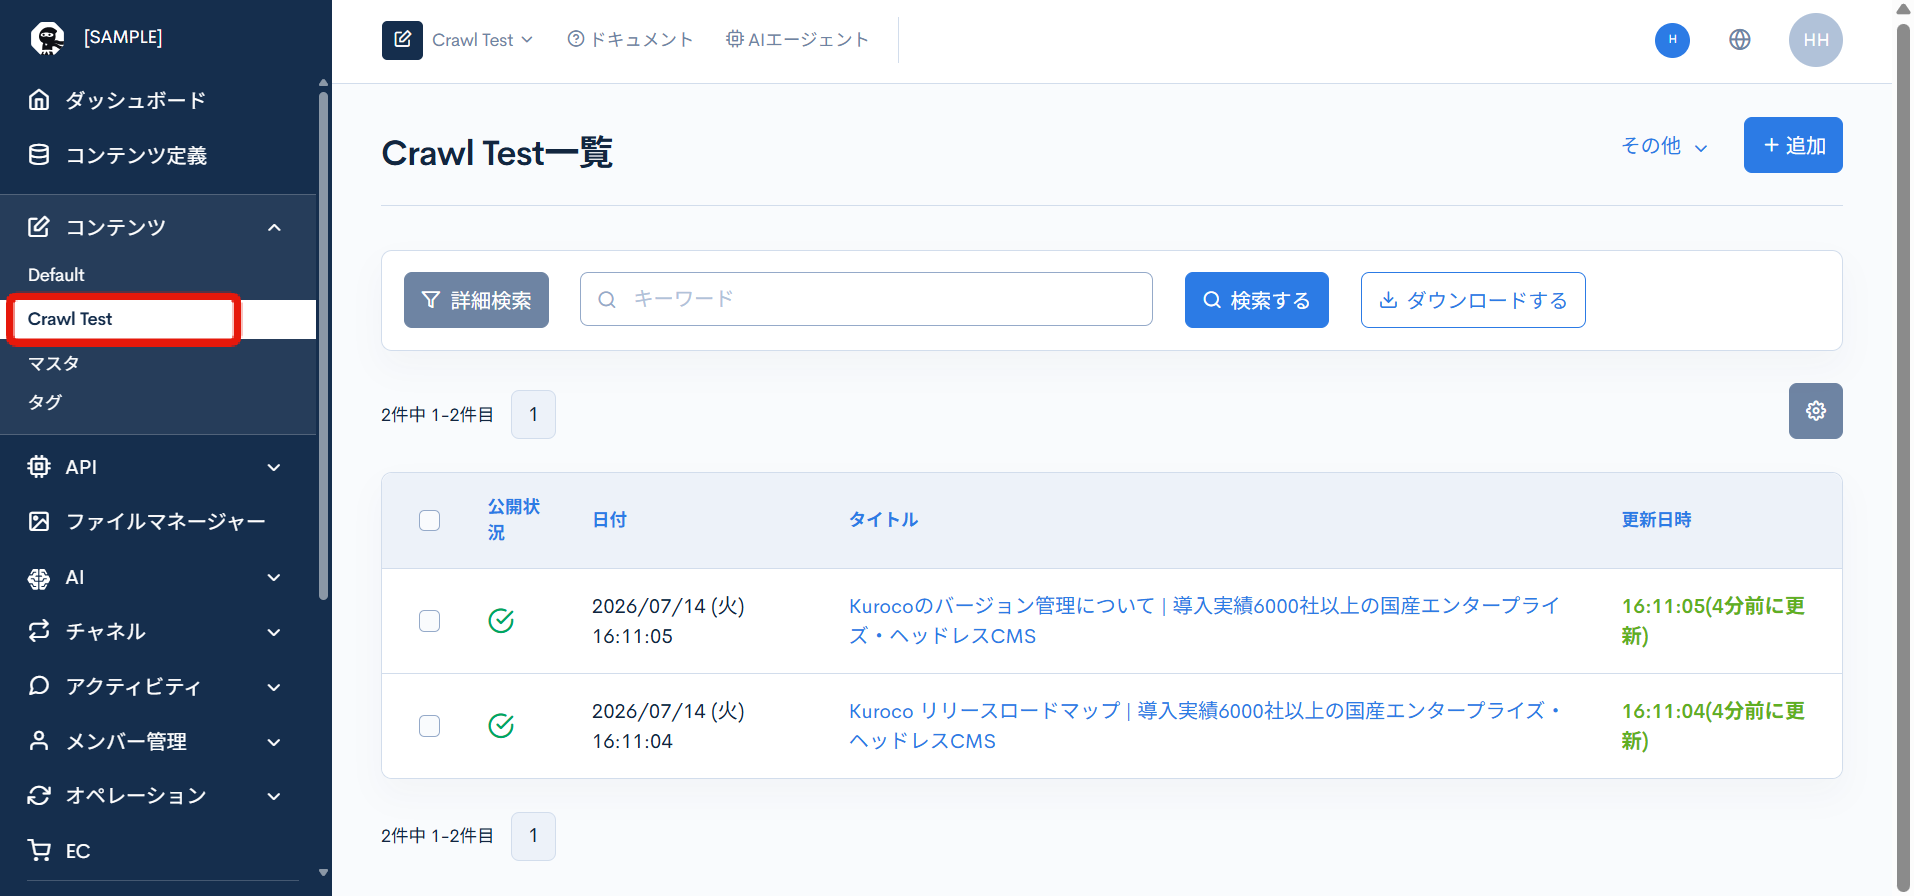Viewport: 1914px width, 896px height.
Task: Click the sidebar scrollbar down arrow
Action: (323, 873)
